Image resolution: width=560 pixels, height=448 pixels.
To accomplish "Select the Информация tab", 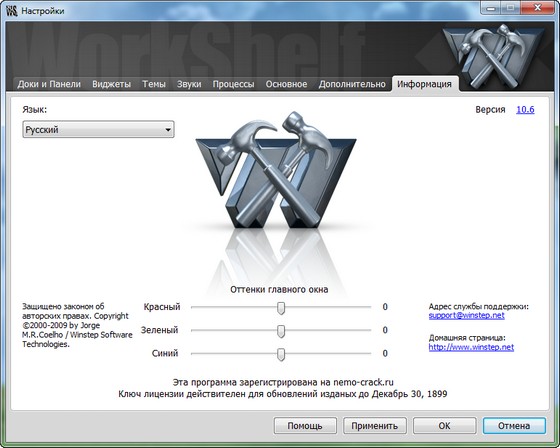I will point(424,84).
